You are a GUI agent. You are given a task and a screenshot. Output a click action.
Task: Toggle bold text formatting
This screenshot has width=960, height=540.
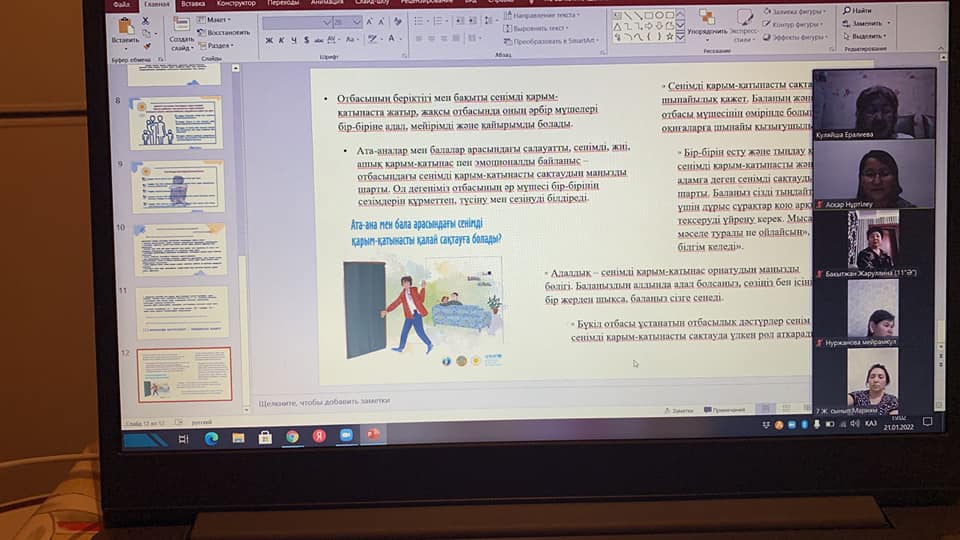click(x=267, y=40)
